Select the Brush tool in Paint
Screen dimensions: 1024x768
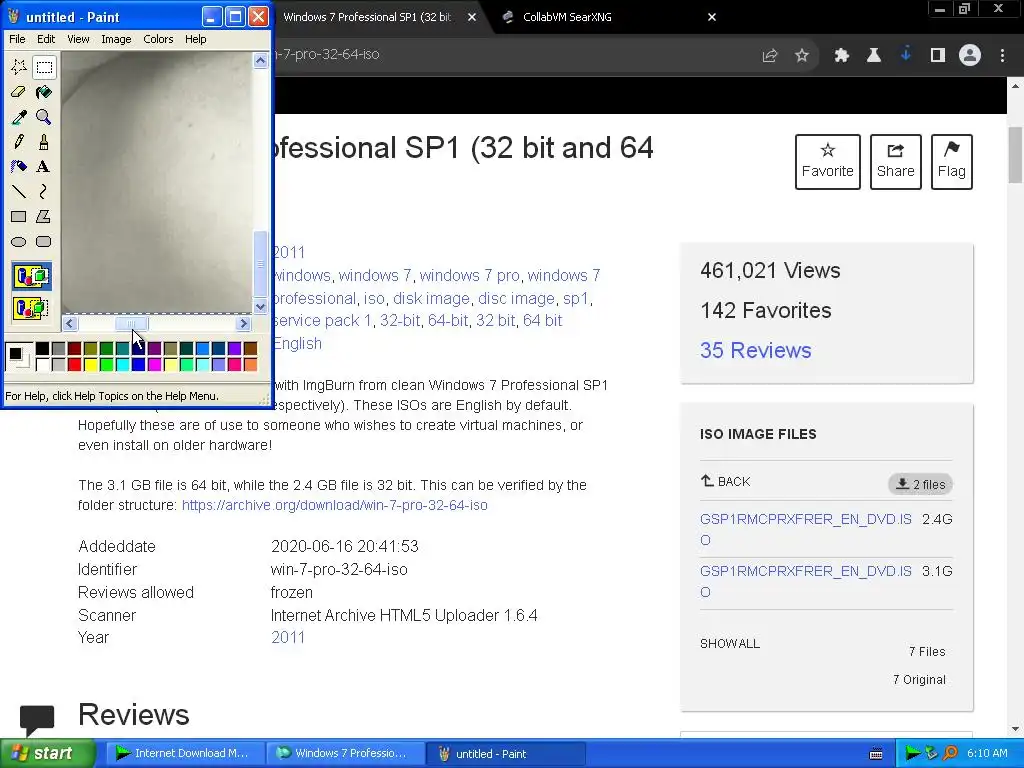pyautogui.click(x=44, y=142)
